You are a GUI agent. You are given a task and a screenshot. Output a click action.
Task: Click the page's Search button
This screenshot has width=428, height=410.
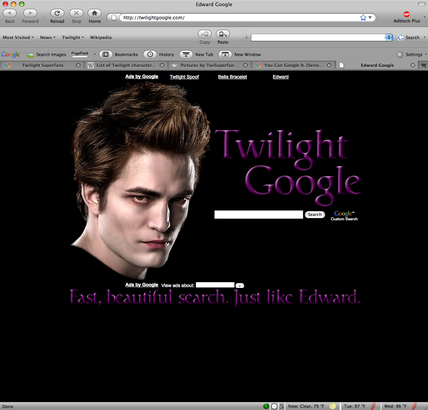point(315,215)
